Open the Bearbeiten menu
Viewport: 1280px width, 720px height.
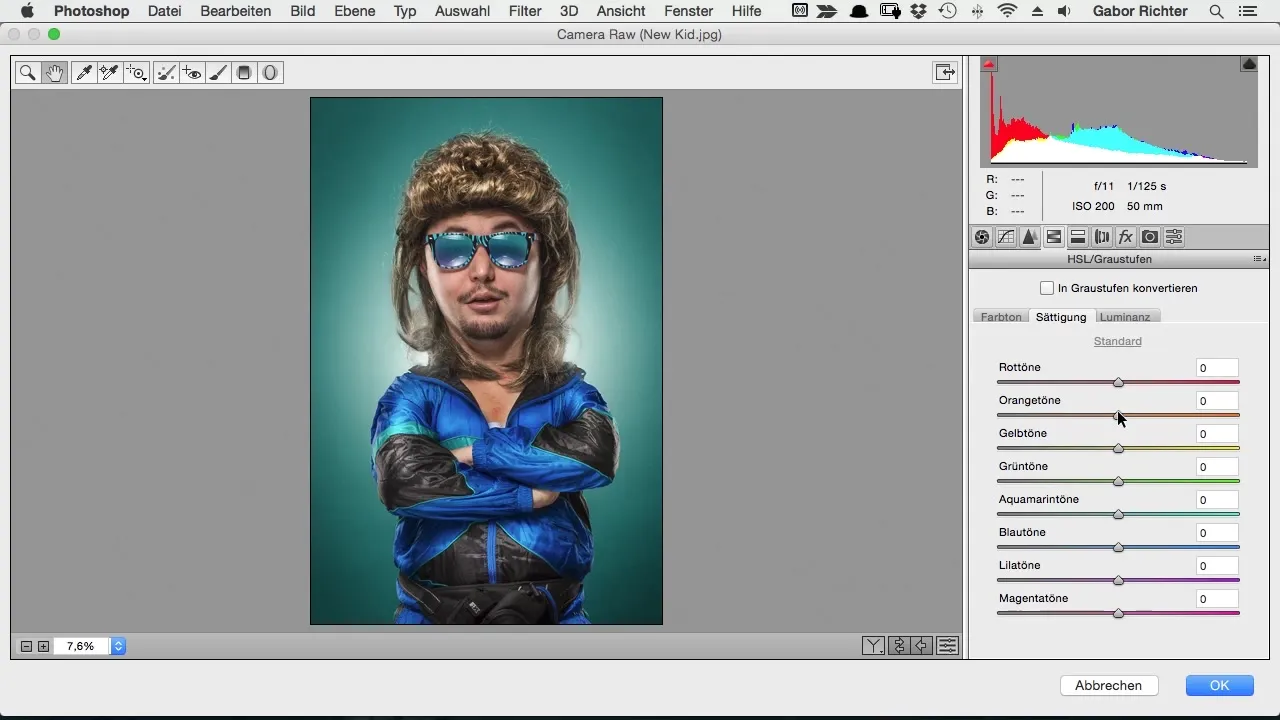click(x=235, y=11)
